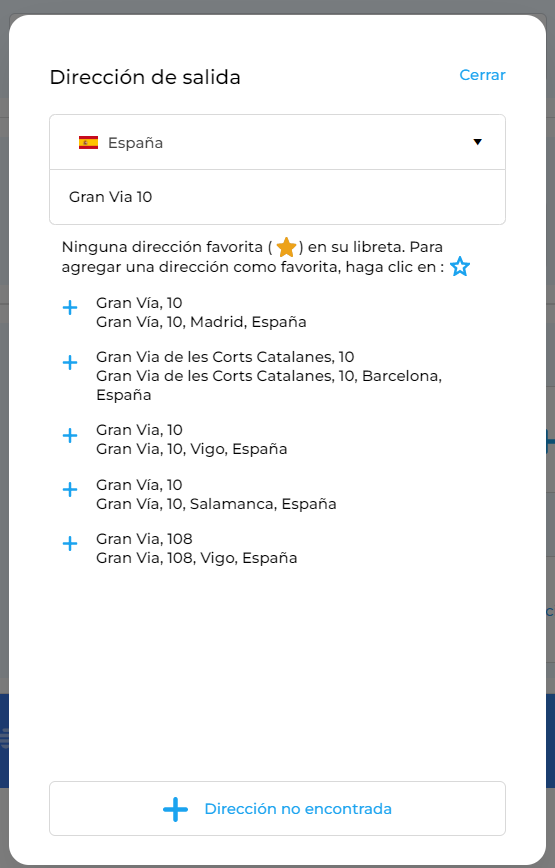Choose Gran Via, 108, Vigo, España result
This screenshot has height=868, width=555.
pyautogui.click(x=196, y=549)
